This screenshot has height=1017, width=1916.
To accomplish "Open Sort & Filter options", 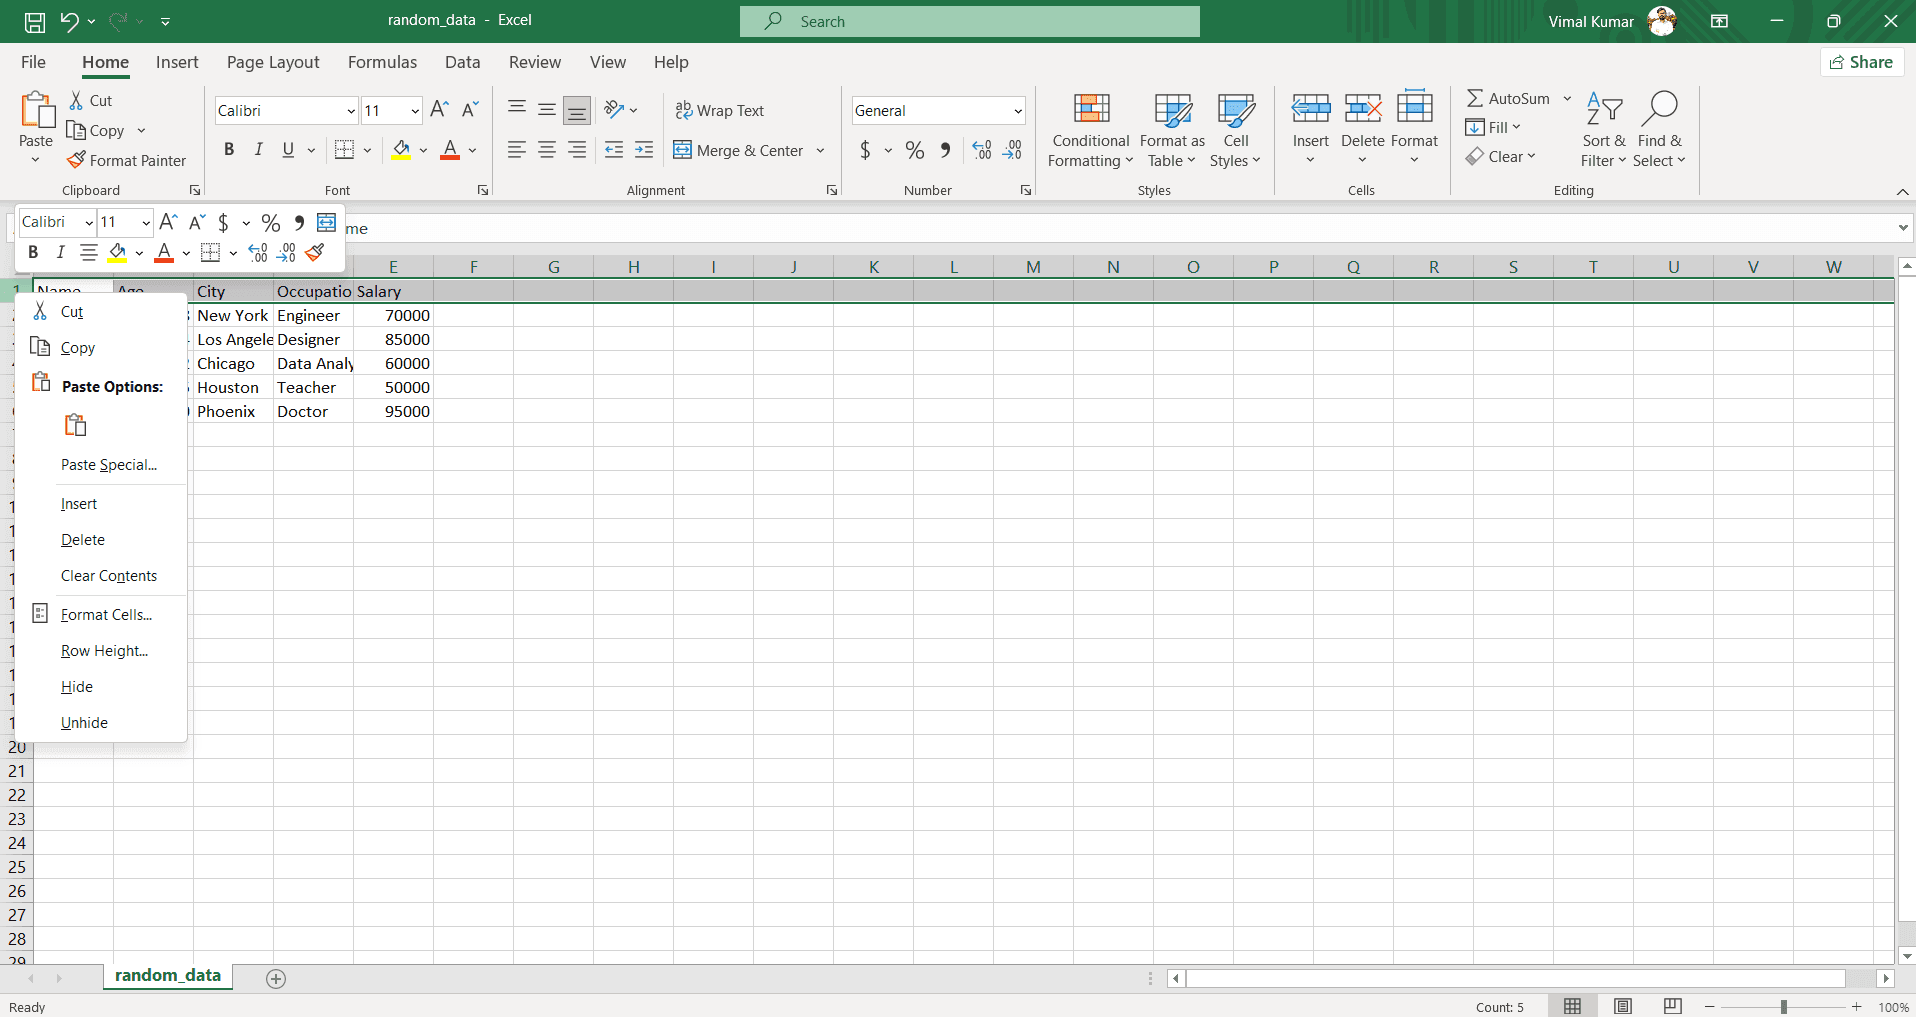I will click(x=1603, y=128).
